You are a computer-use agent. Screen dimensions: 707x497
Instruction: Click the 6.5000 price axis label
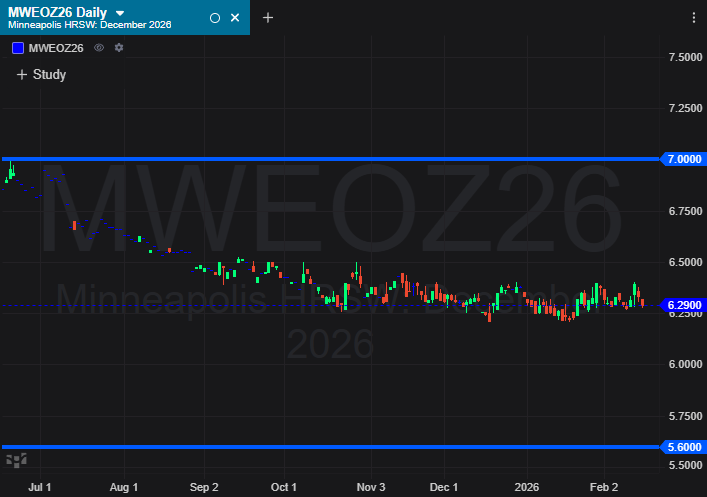click(685, 262)
